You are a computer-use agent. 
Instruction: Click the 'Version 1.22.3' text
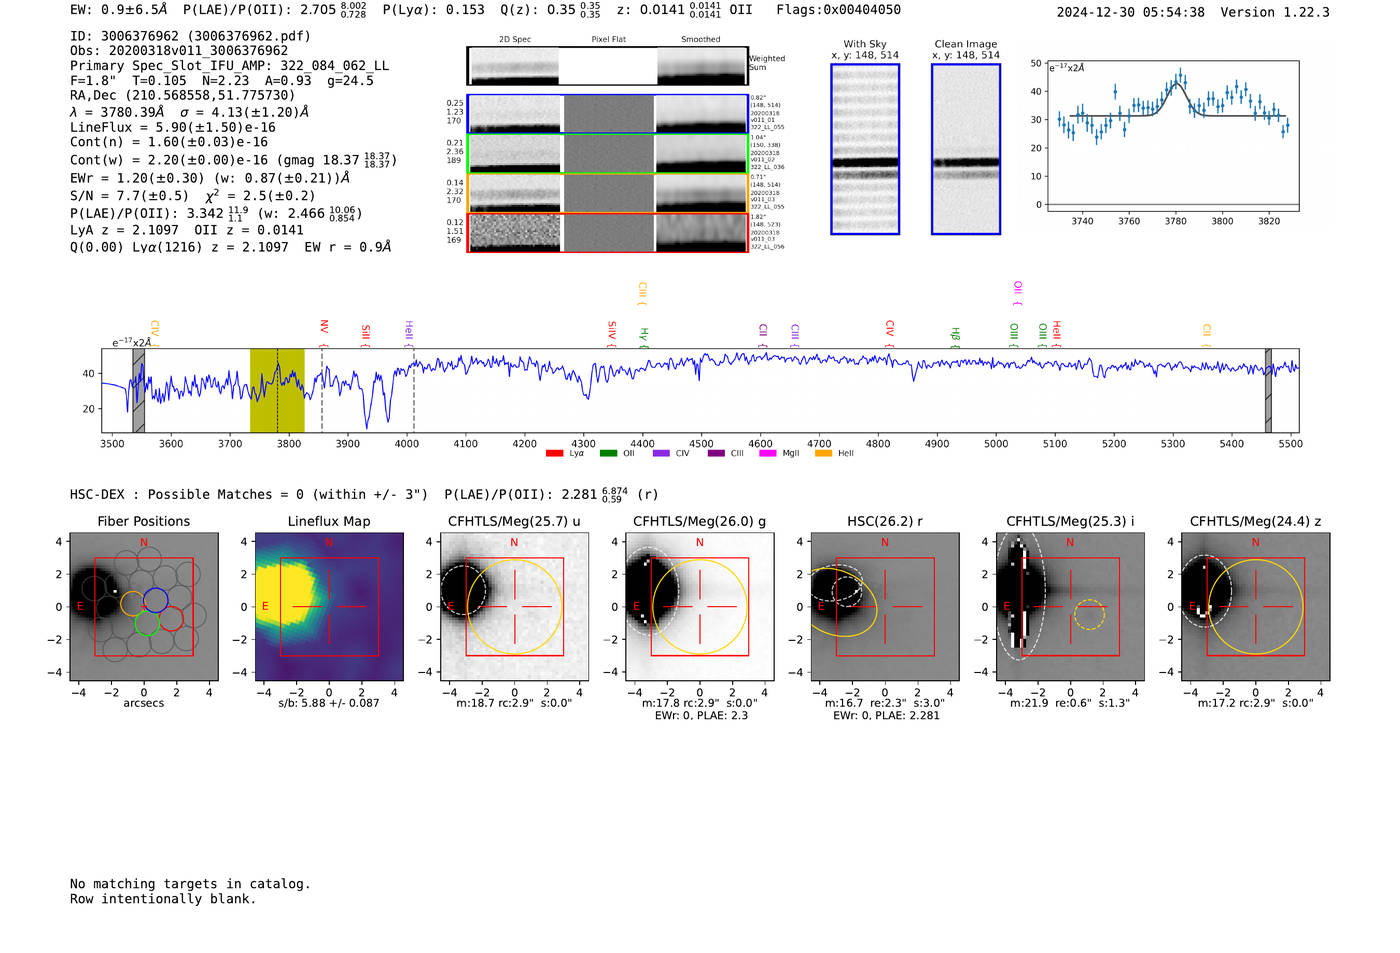(1275, 12)
